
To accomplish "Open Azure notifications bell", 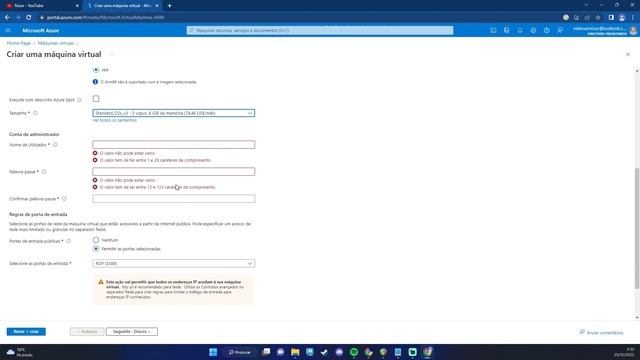I will (520, 31).
